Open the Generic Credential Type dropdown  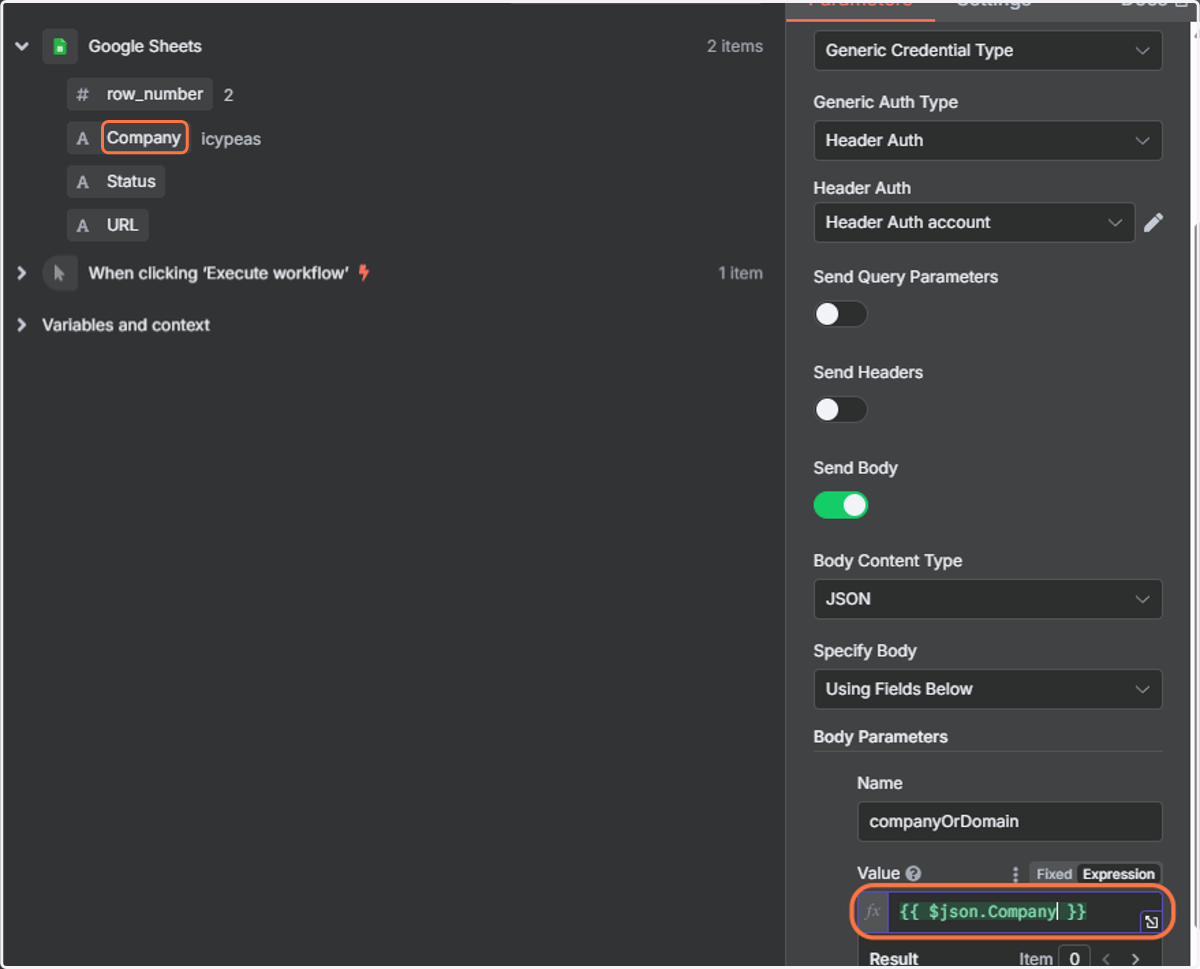click(x=988, y=51)
